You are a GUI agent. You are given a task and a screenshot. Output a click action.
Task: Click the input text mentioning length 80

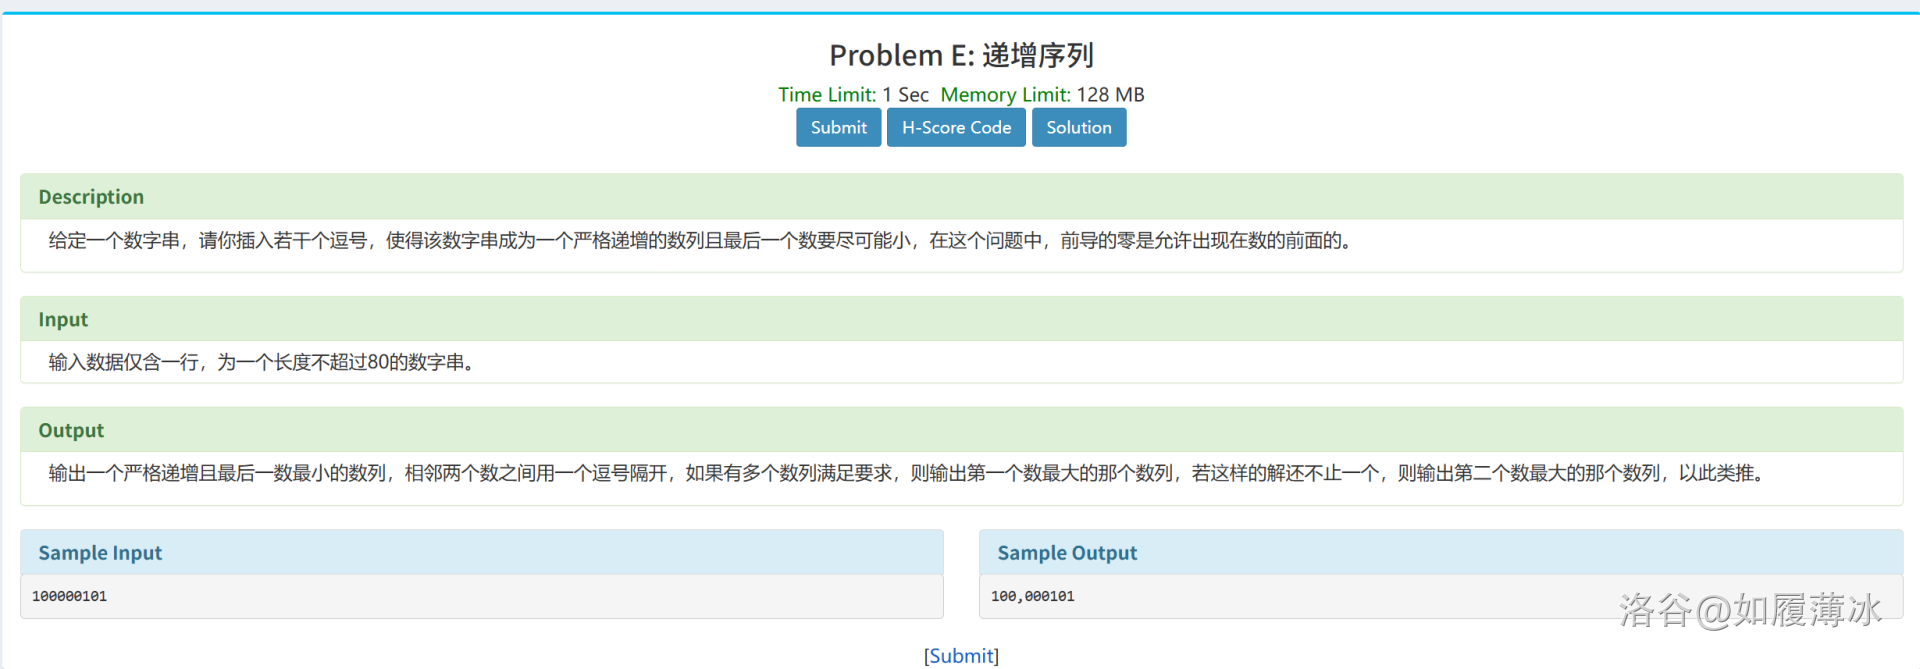260,362
